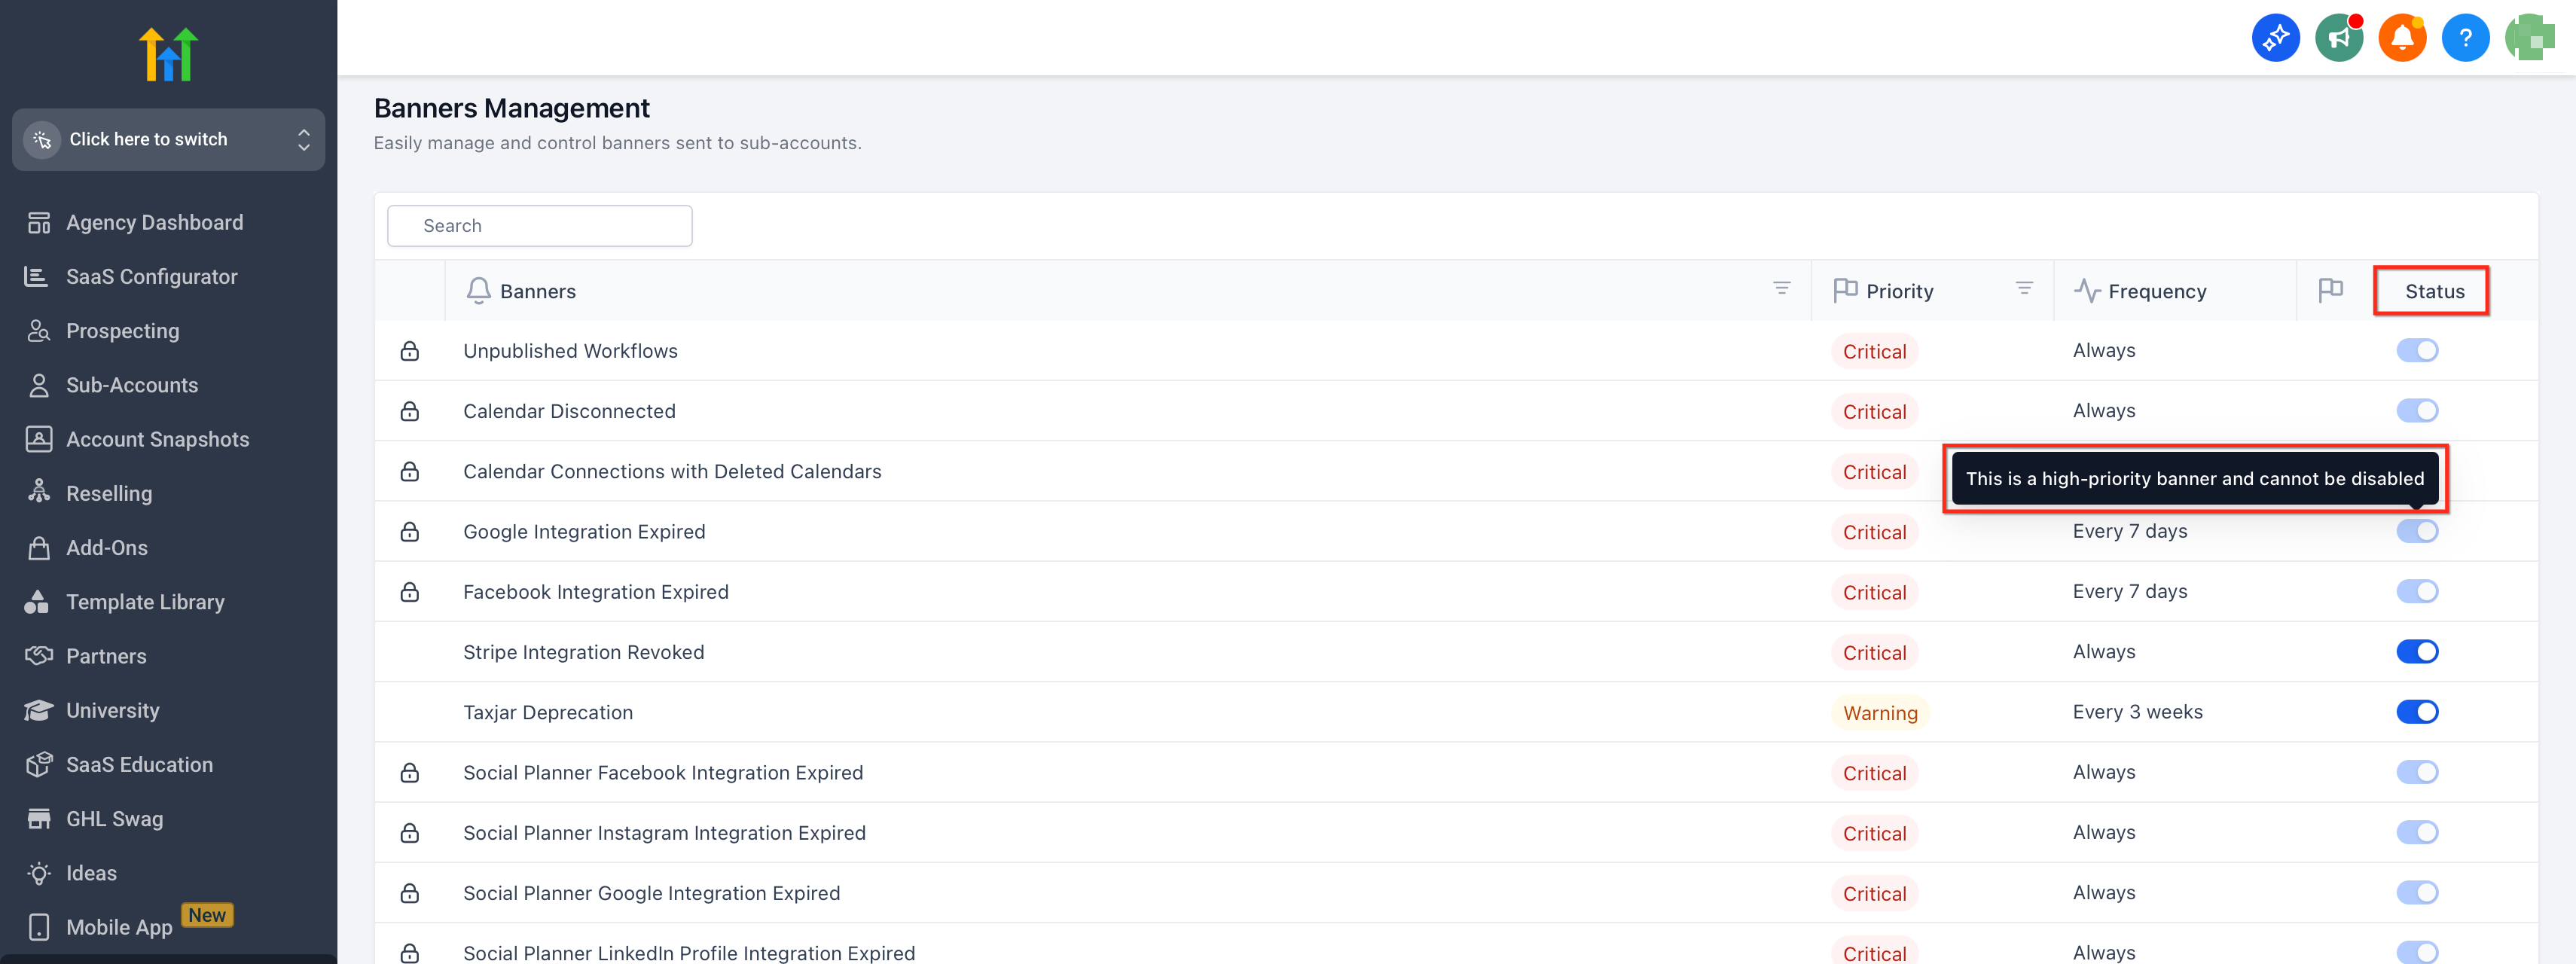This screenshot has height=964, width=2576.
Task: Go to Sub-Accounts in the sidebar
Action: click(x=132, y=385)
